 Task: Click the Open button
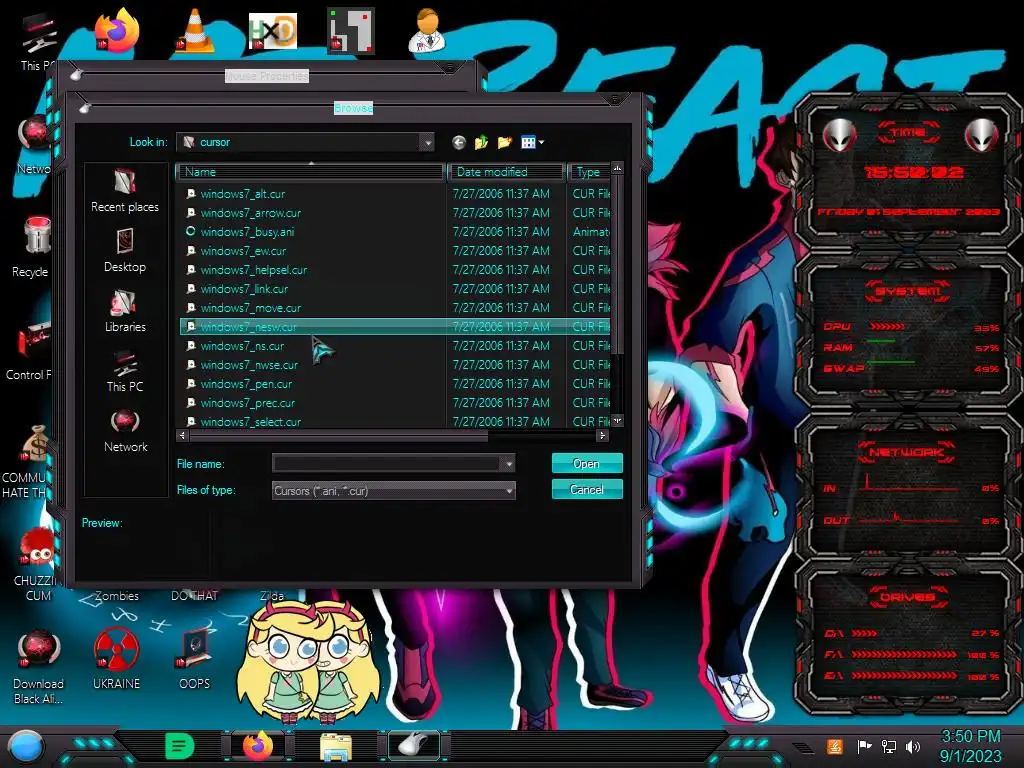point(586,463)
